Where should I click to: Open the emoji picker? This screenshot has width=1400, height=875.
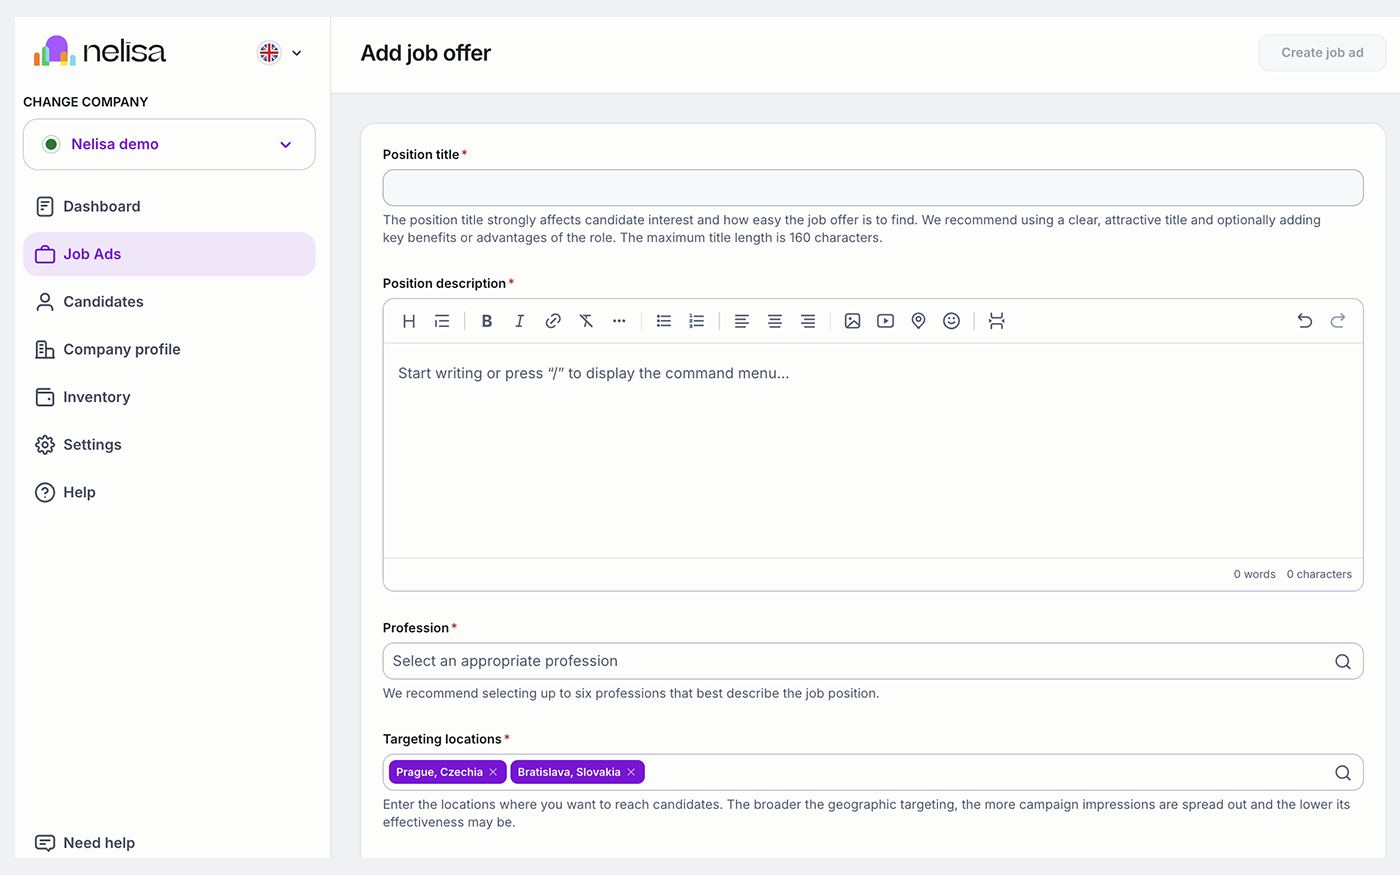click(952, 321)
